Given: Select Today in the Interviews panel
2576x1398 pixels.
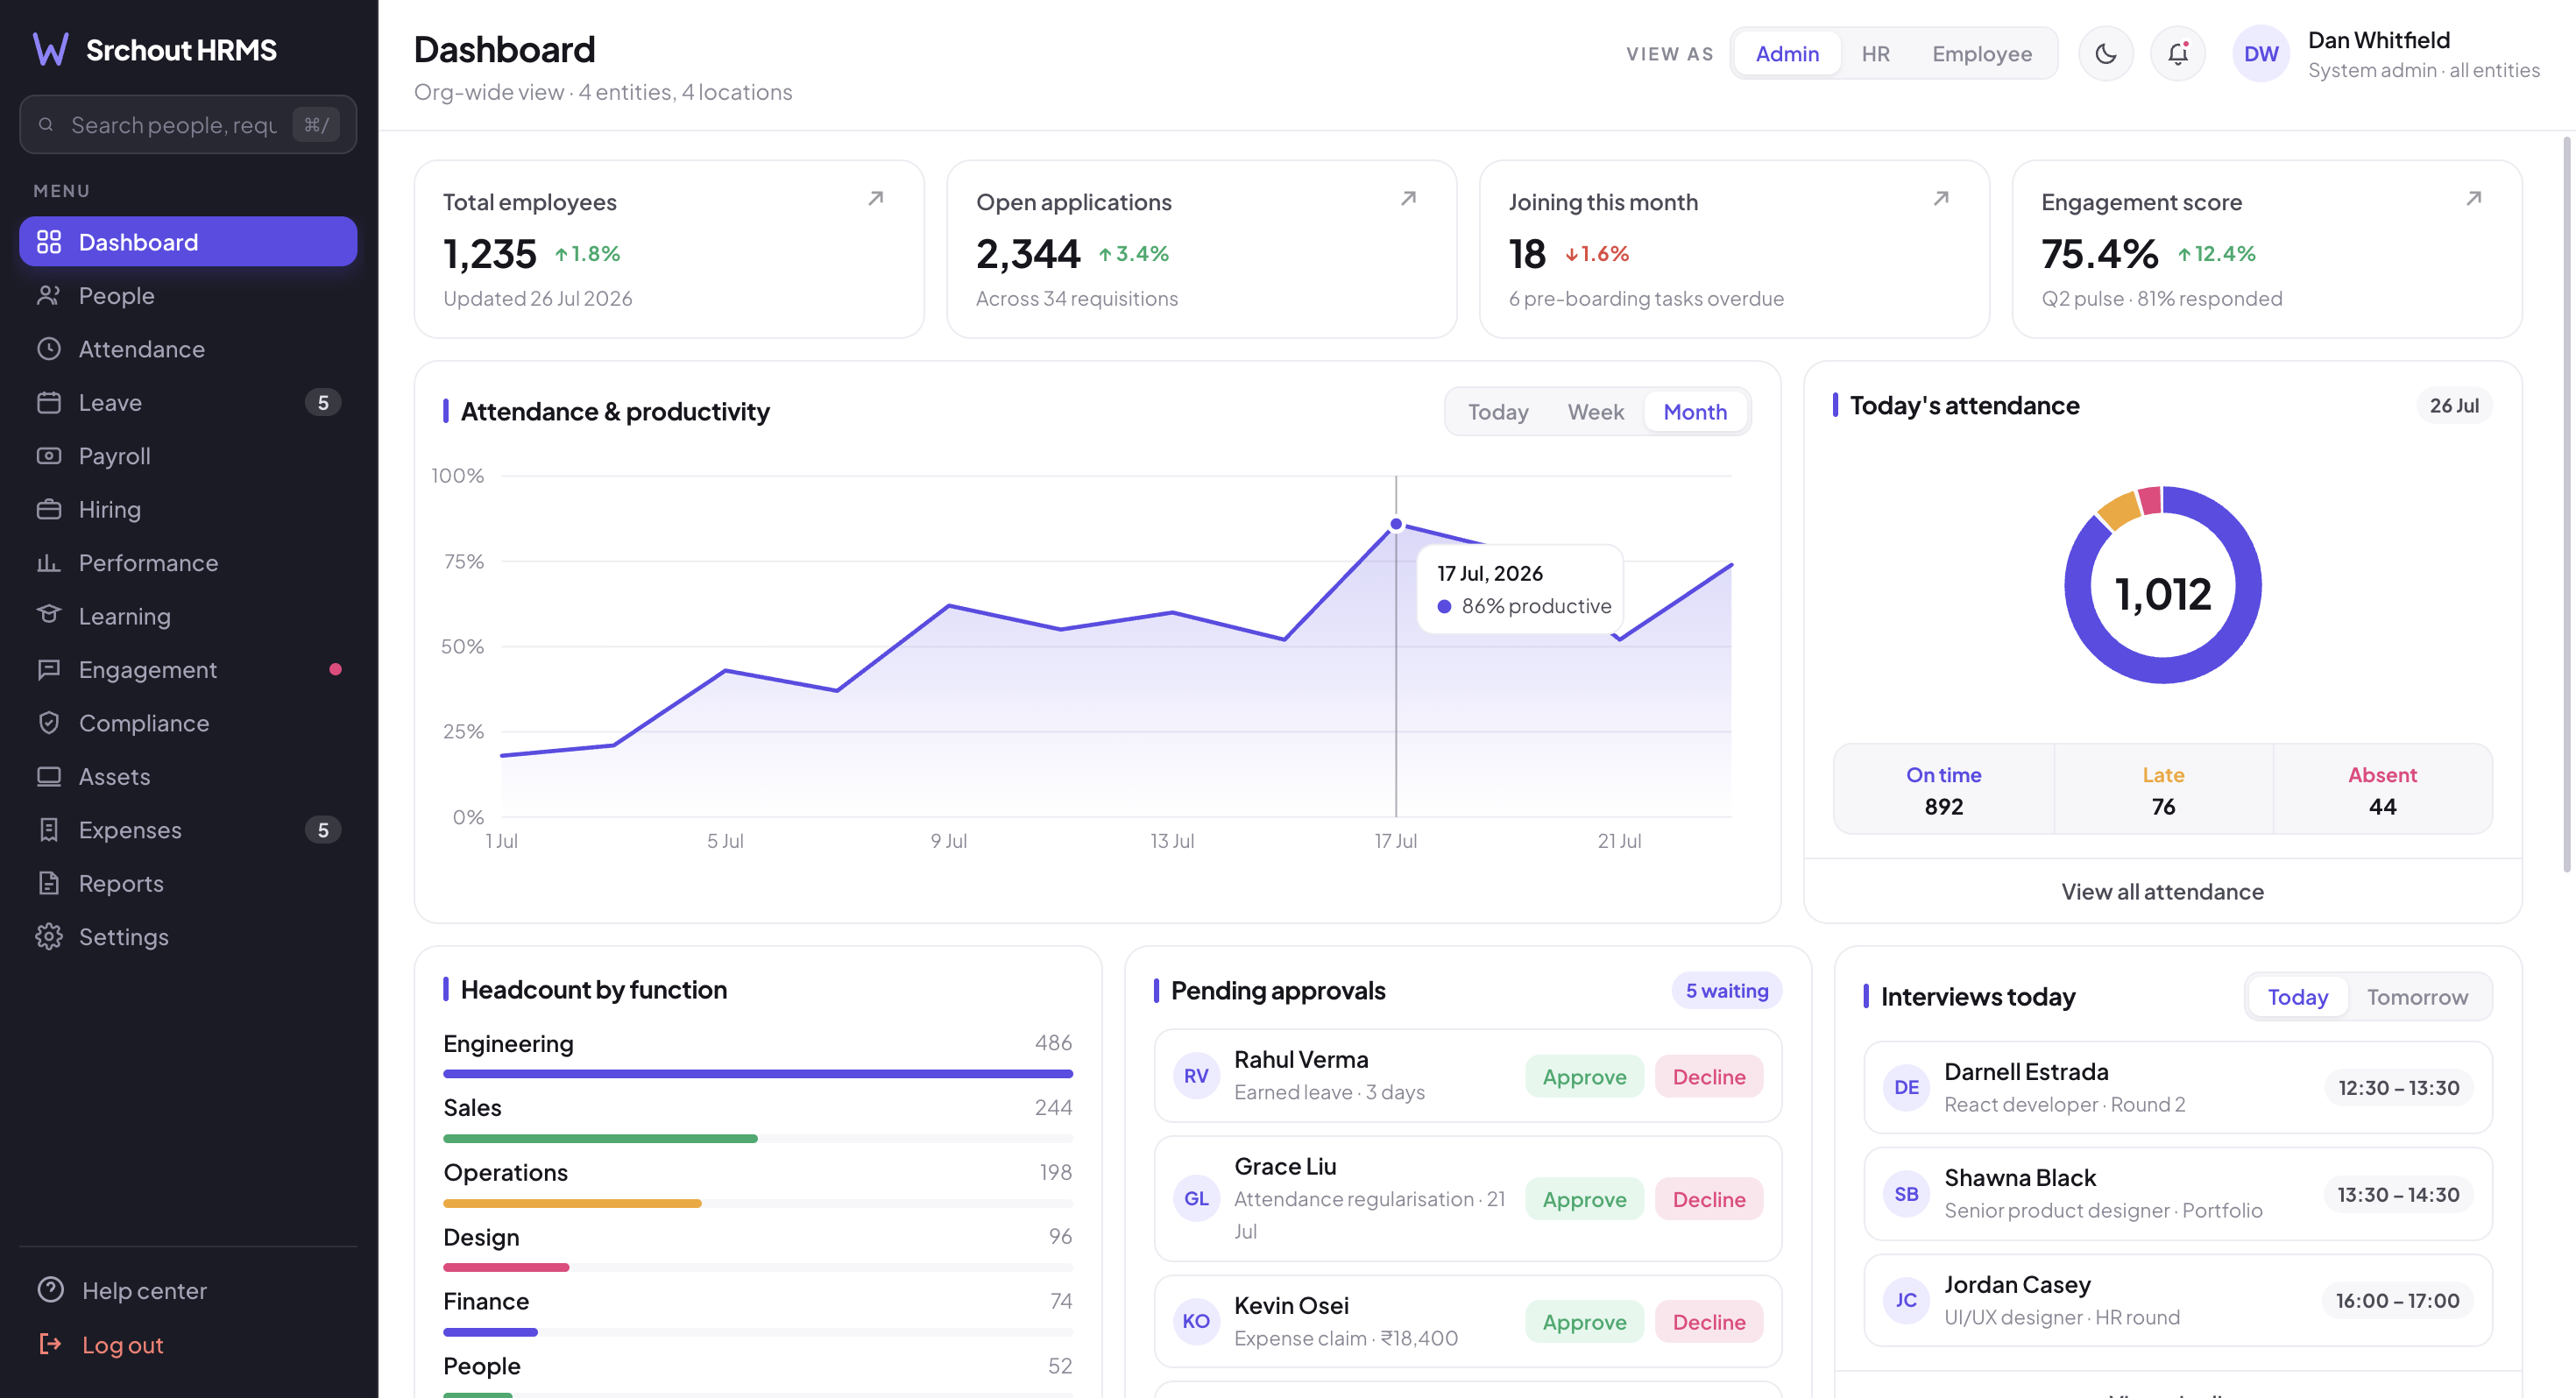Looking at the screenshot, I should (x=2298, y=997).
